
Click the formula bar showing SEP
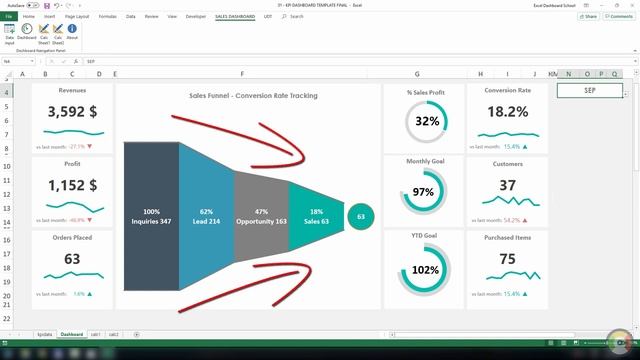(357, 61)
